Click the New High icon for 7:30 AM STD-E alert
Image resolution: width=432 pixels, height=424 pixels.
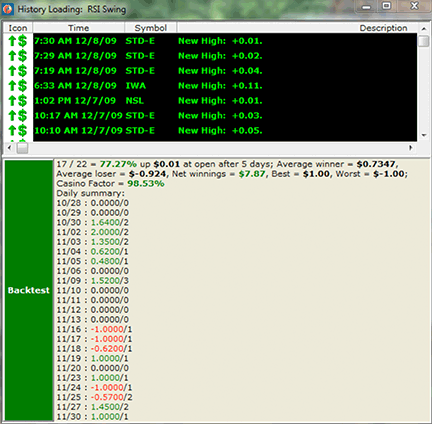18,41
